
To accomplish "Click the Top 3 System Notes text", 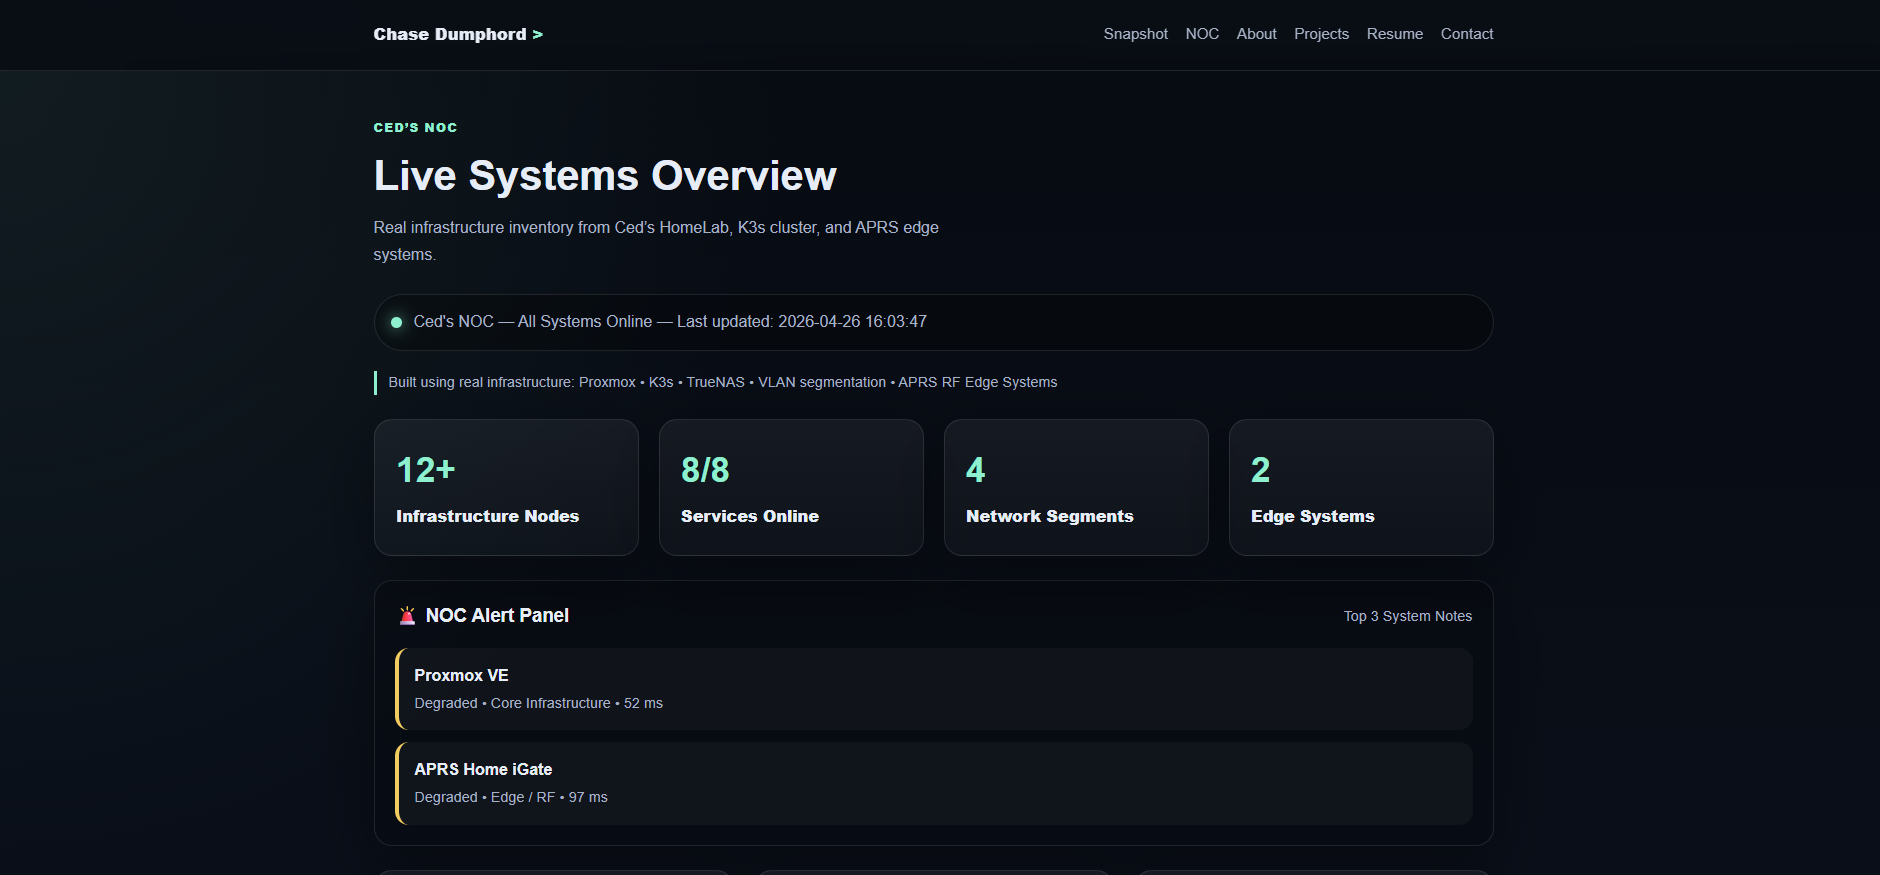I will pyautogui.click(x=1408, y=616).
